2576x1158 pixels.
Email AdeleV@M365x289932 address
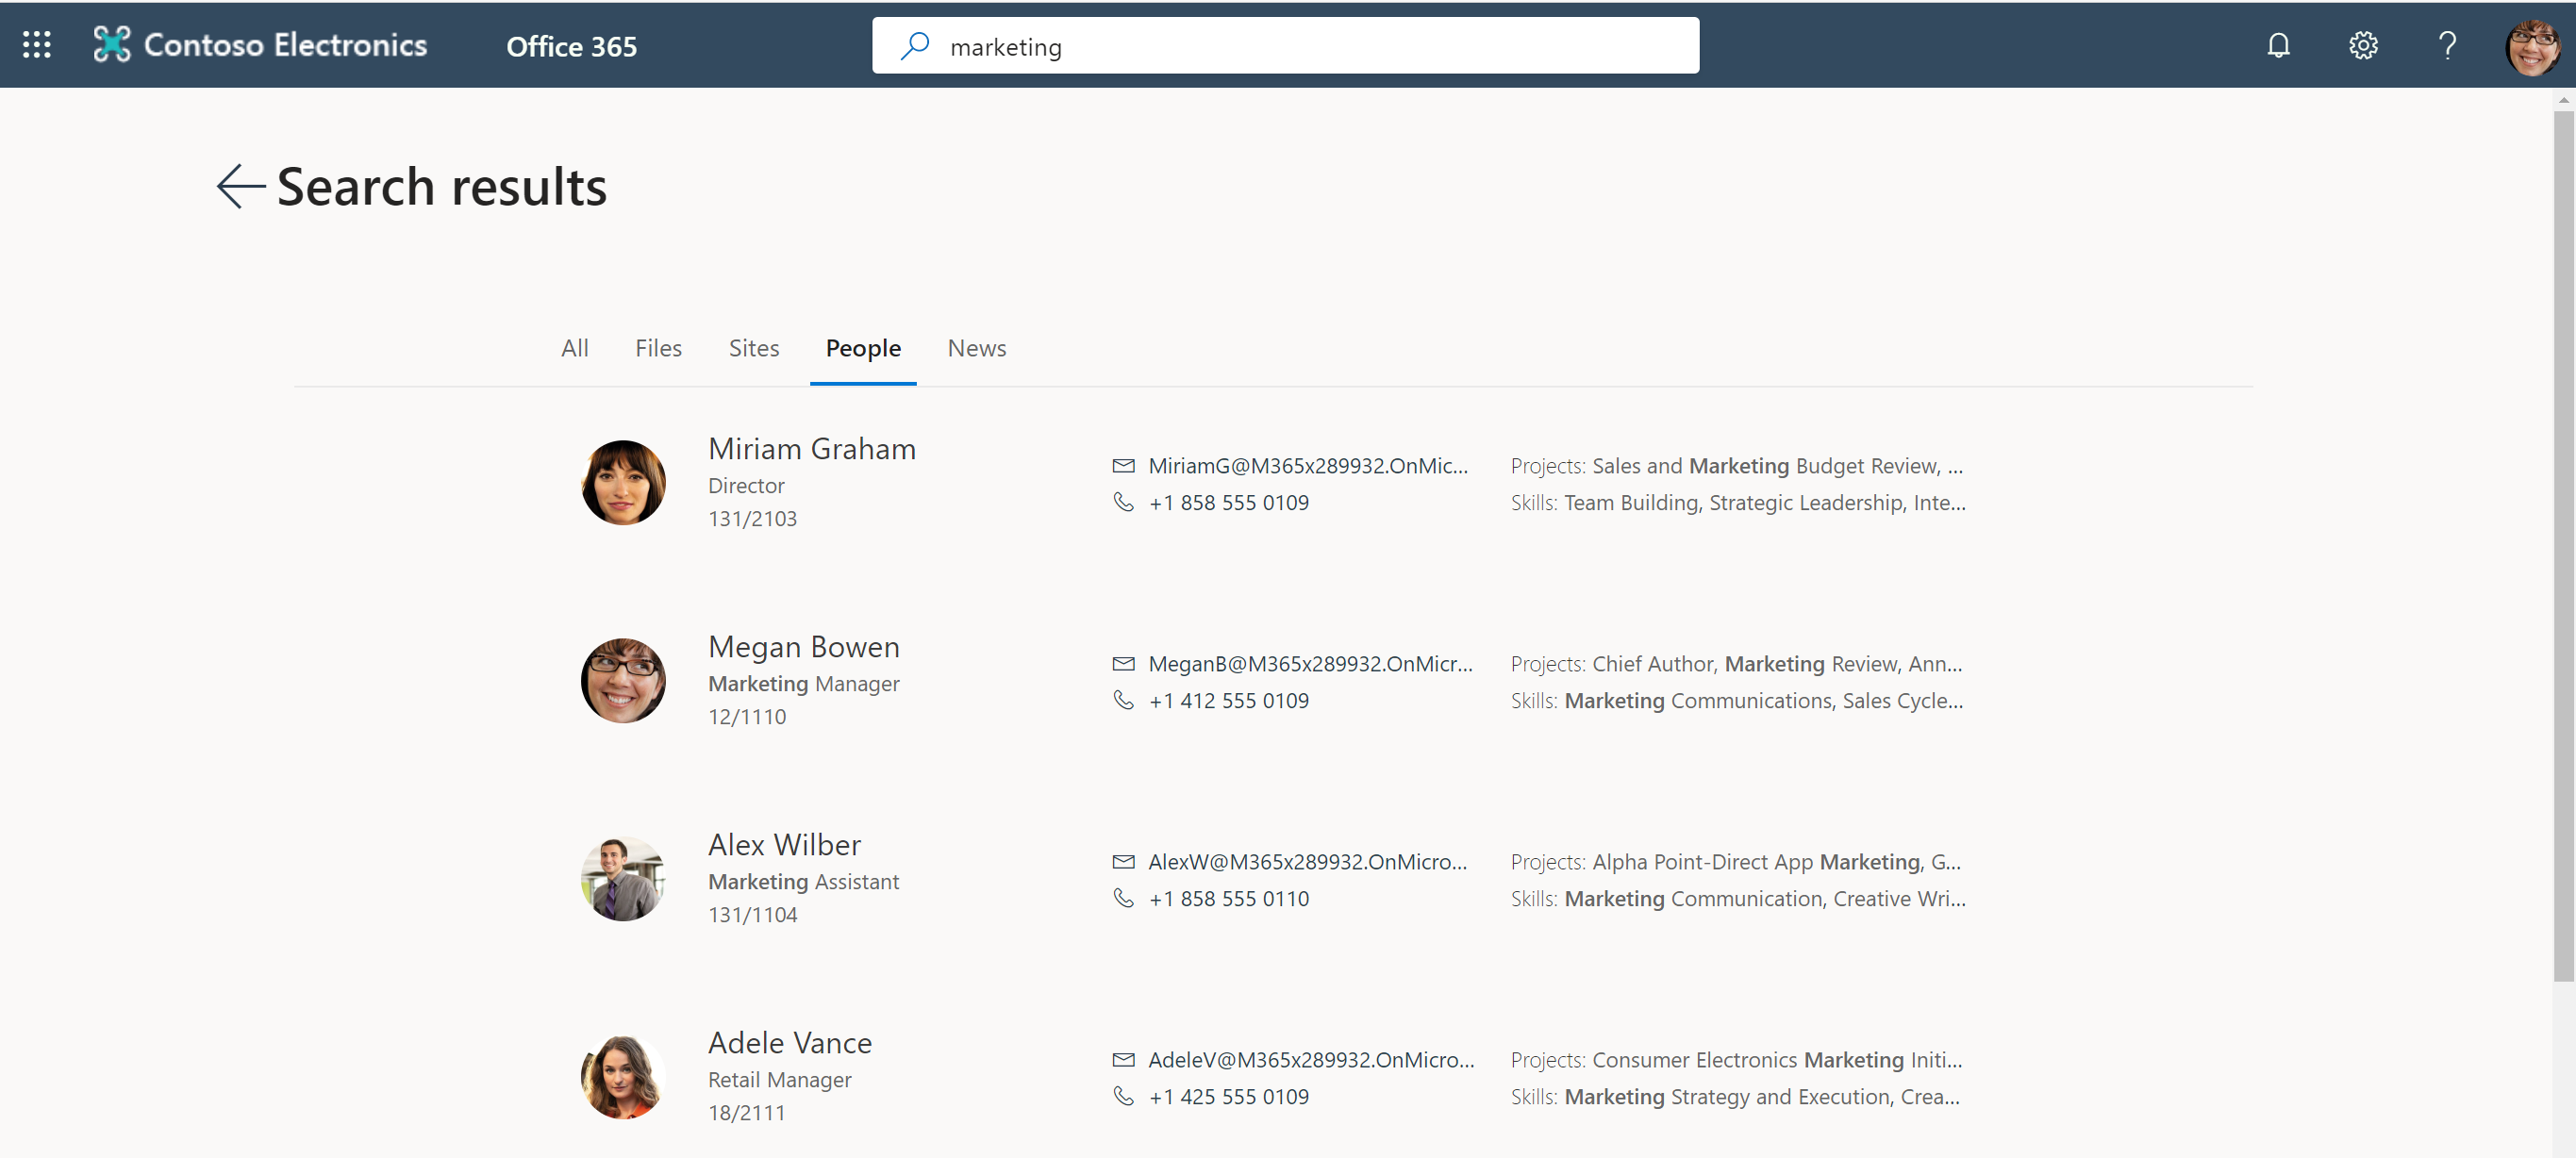(x=1311, y=1060)
